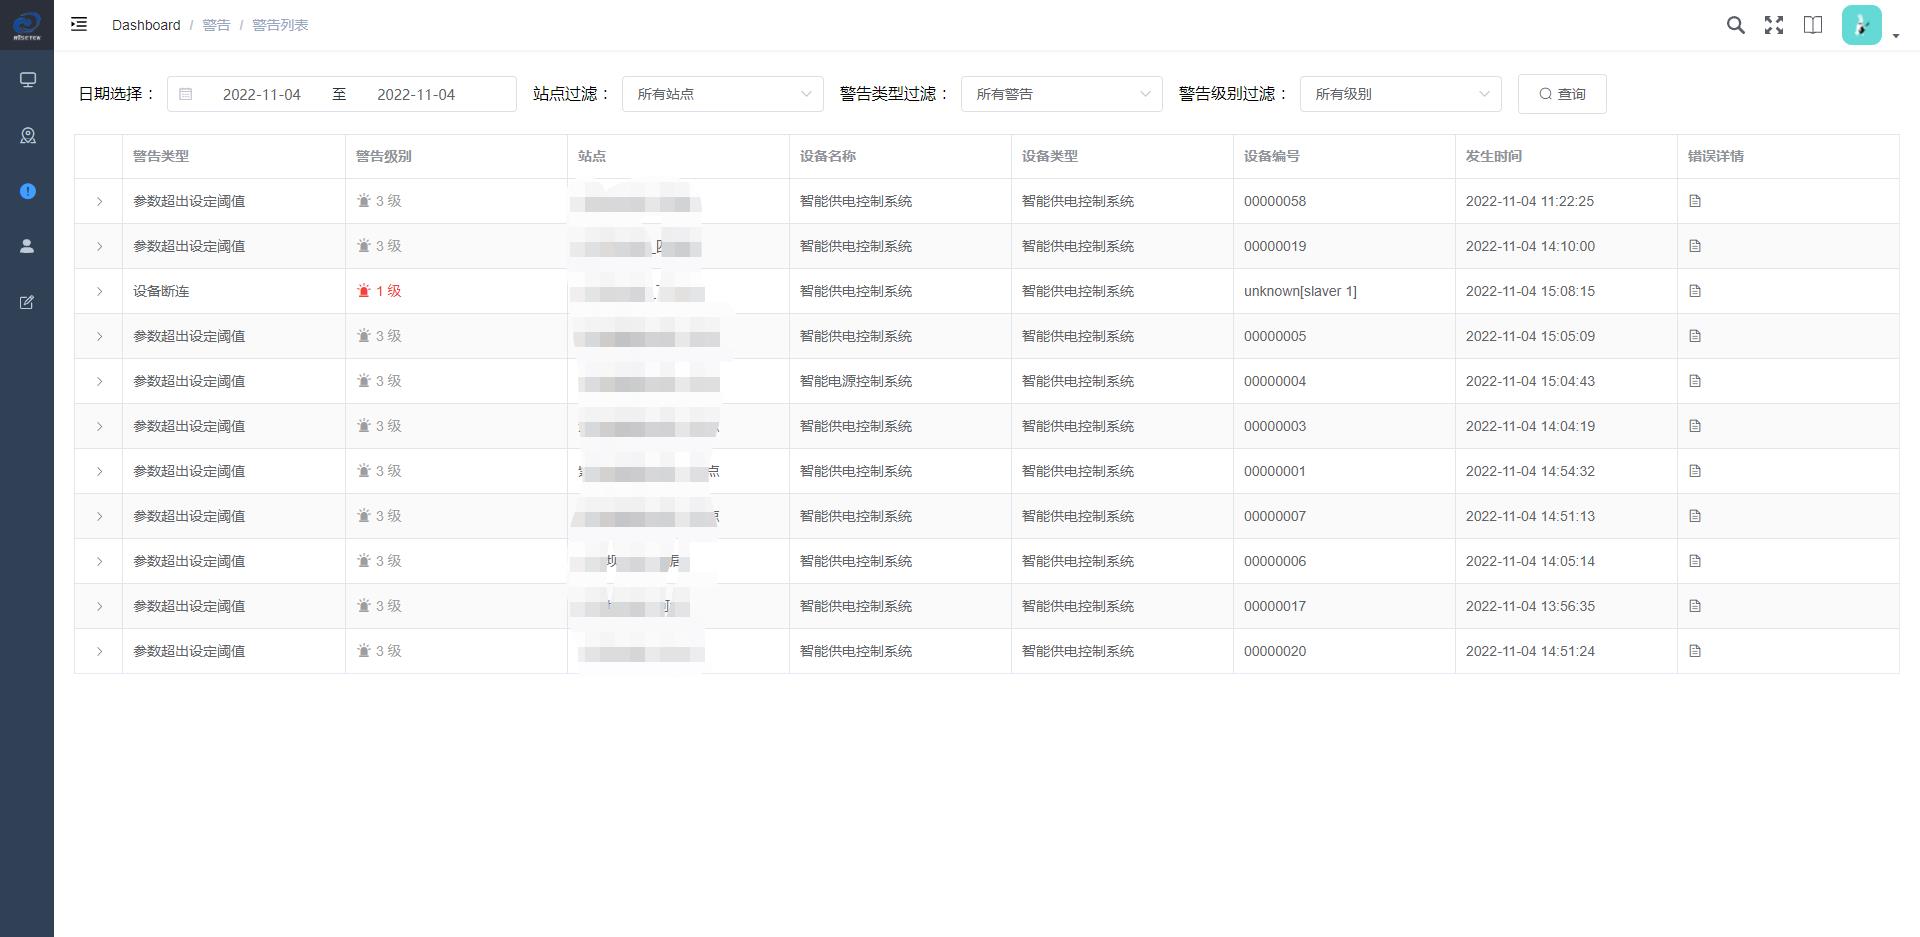The height and width of the screenshot is (937, 1920).
Task: Click the edit pencil sidebar icon
Action: [28, 302]
